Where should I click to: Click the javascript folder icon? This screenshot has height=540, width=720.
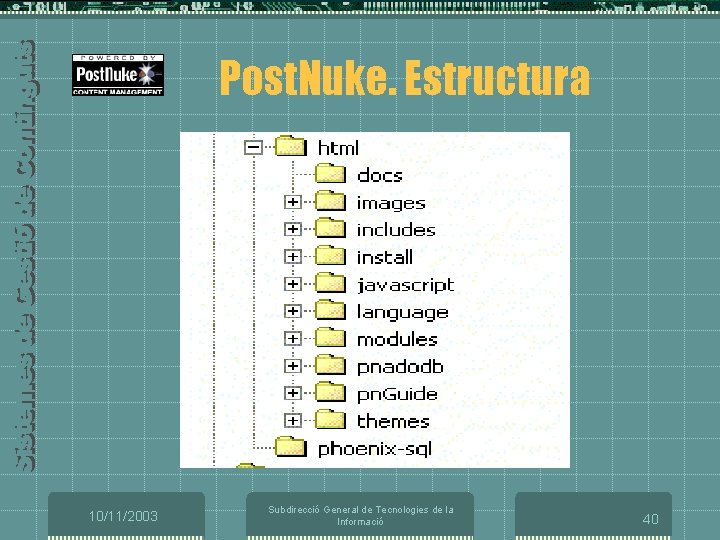tap(330, 282)
